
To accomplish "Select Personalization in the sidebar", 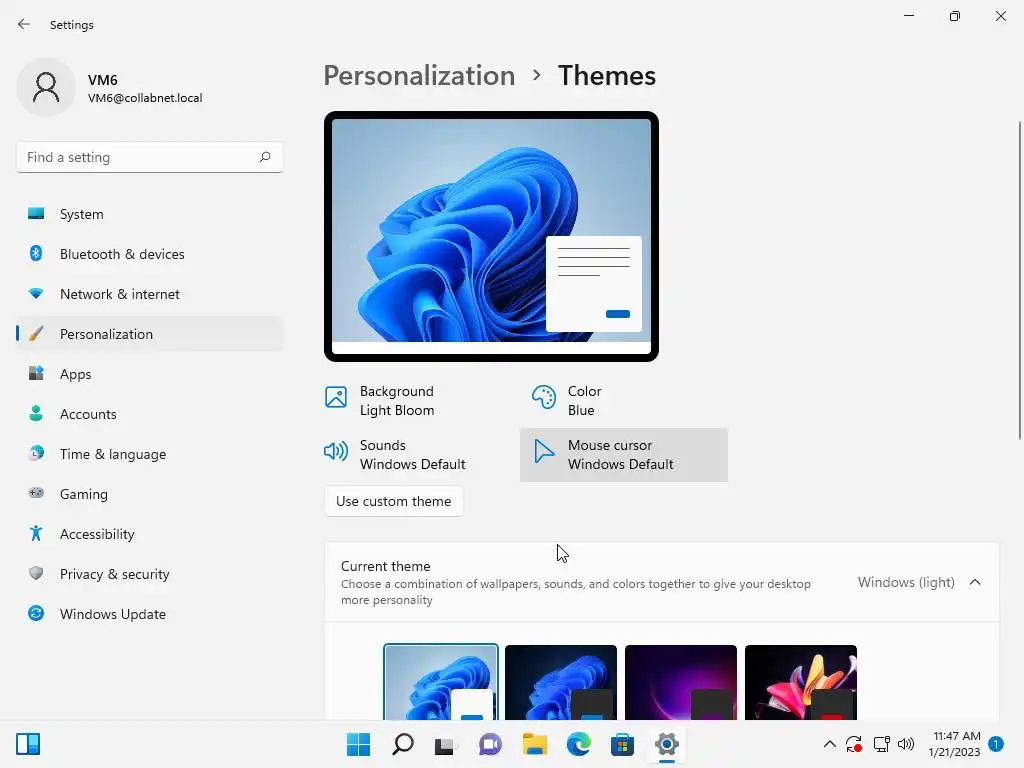I will click(150, 334).
